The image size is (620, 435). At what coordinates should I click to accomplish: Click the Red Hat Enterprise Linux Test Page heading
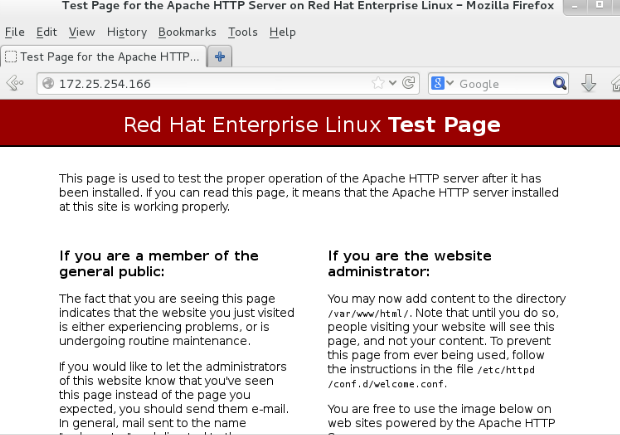point(312,125)
